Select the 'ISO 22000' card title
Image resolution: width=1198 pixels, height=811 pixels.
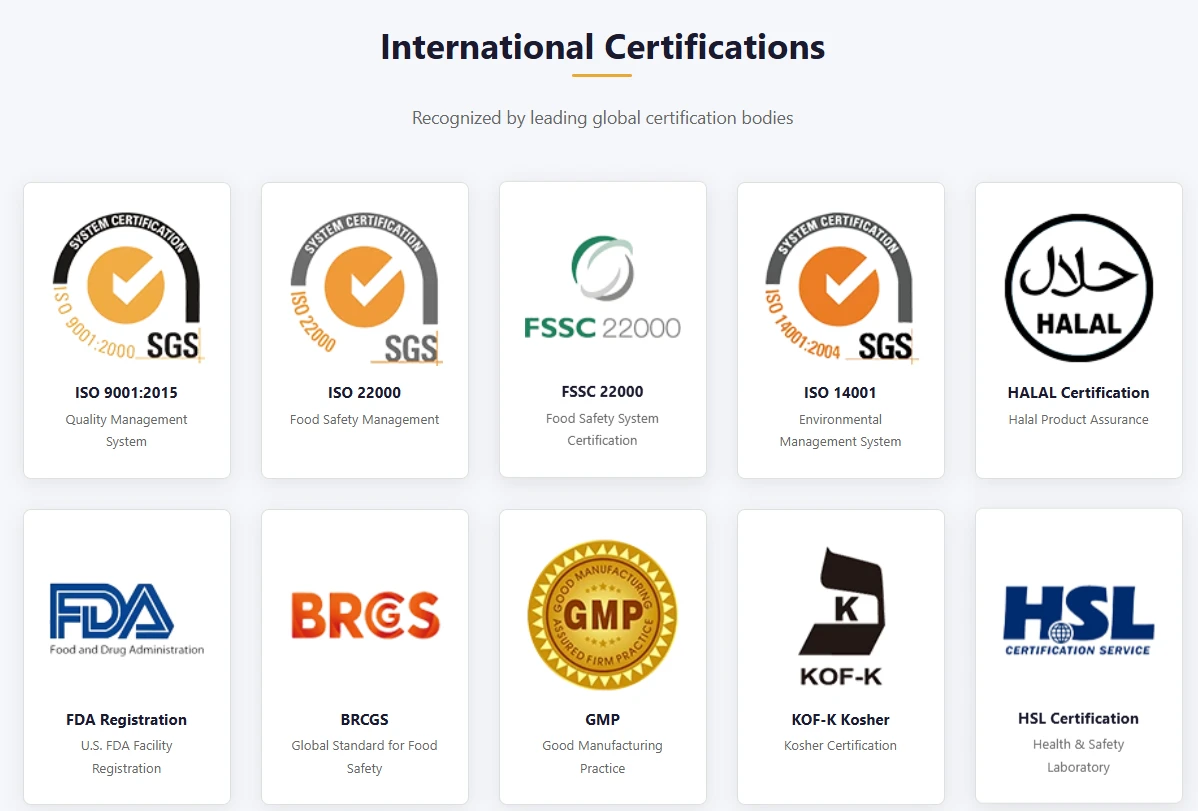364,392
